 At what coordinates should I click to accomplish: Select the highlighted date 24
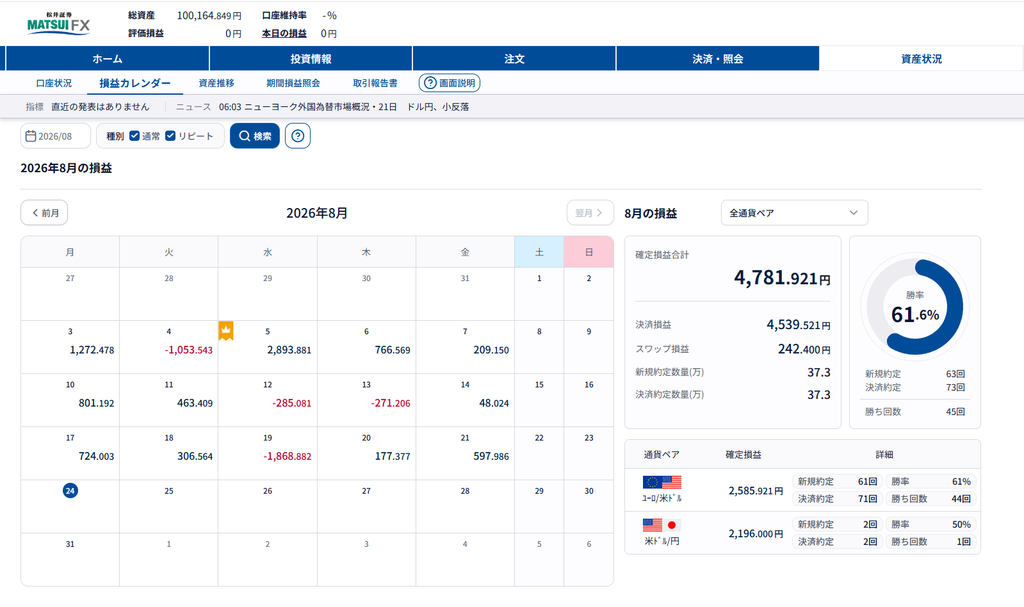coord(70,490)
